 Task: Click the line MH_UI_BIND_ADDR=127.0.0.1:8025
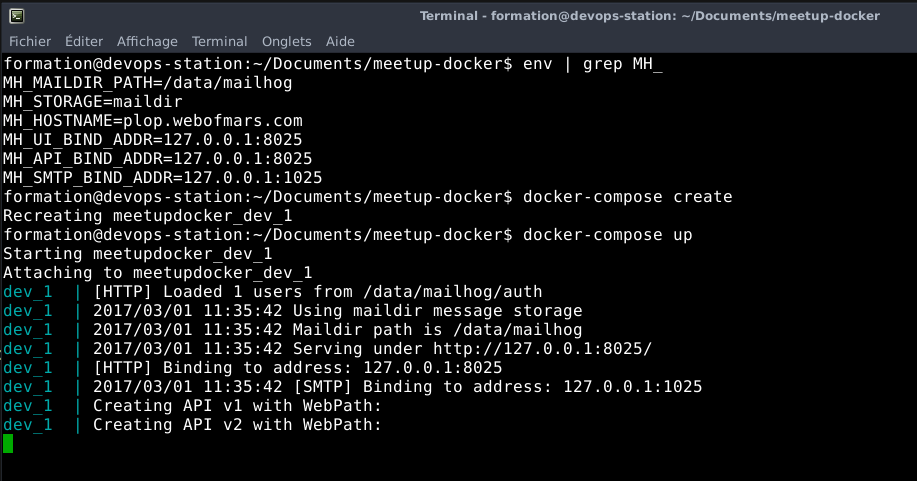pyautogui.click(x=153, y=139)
